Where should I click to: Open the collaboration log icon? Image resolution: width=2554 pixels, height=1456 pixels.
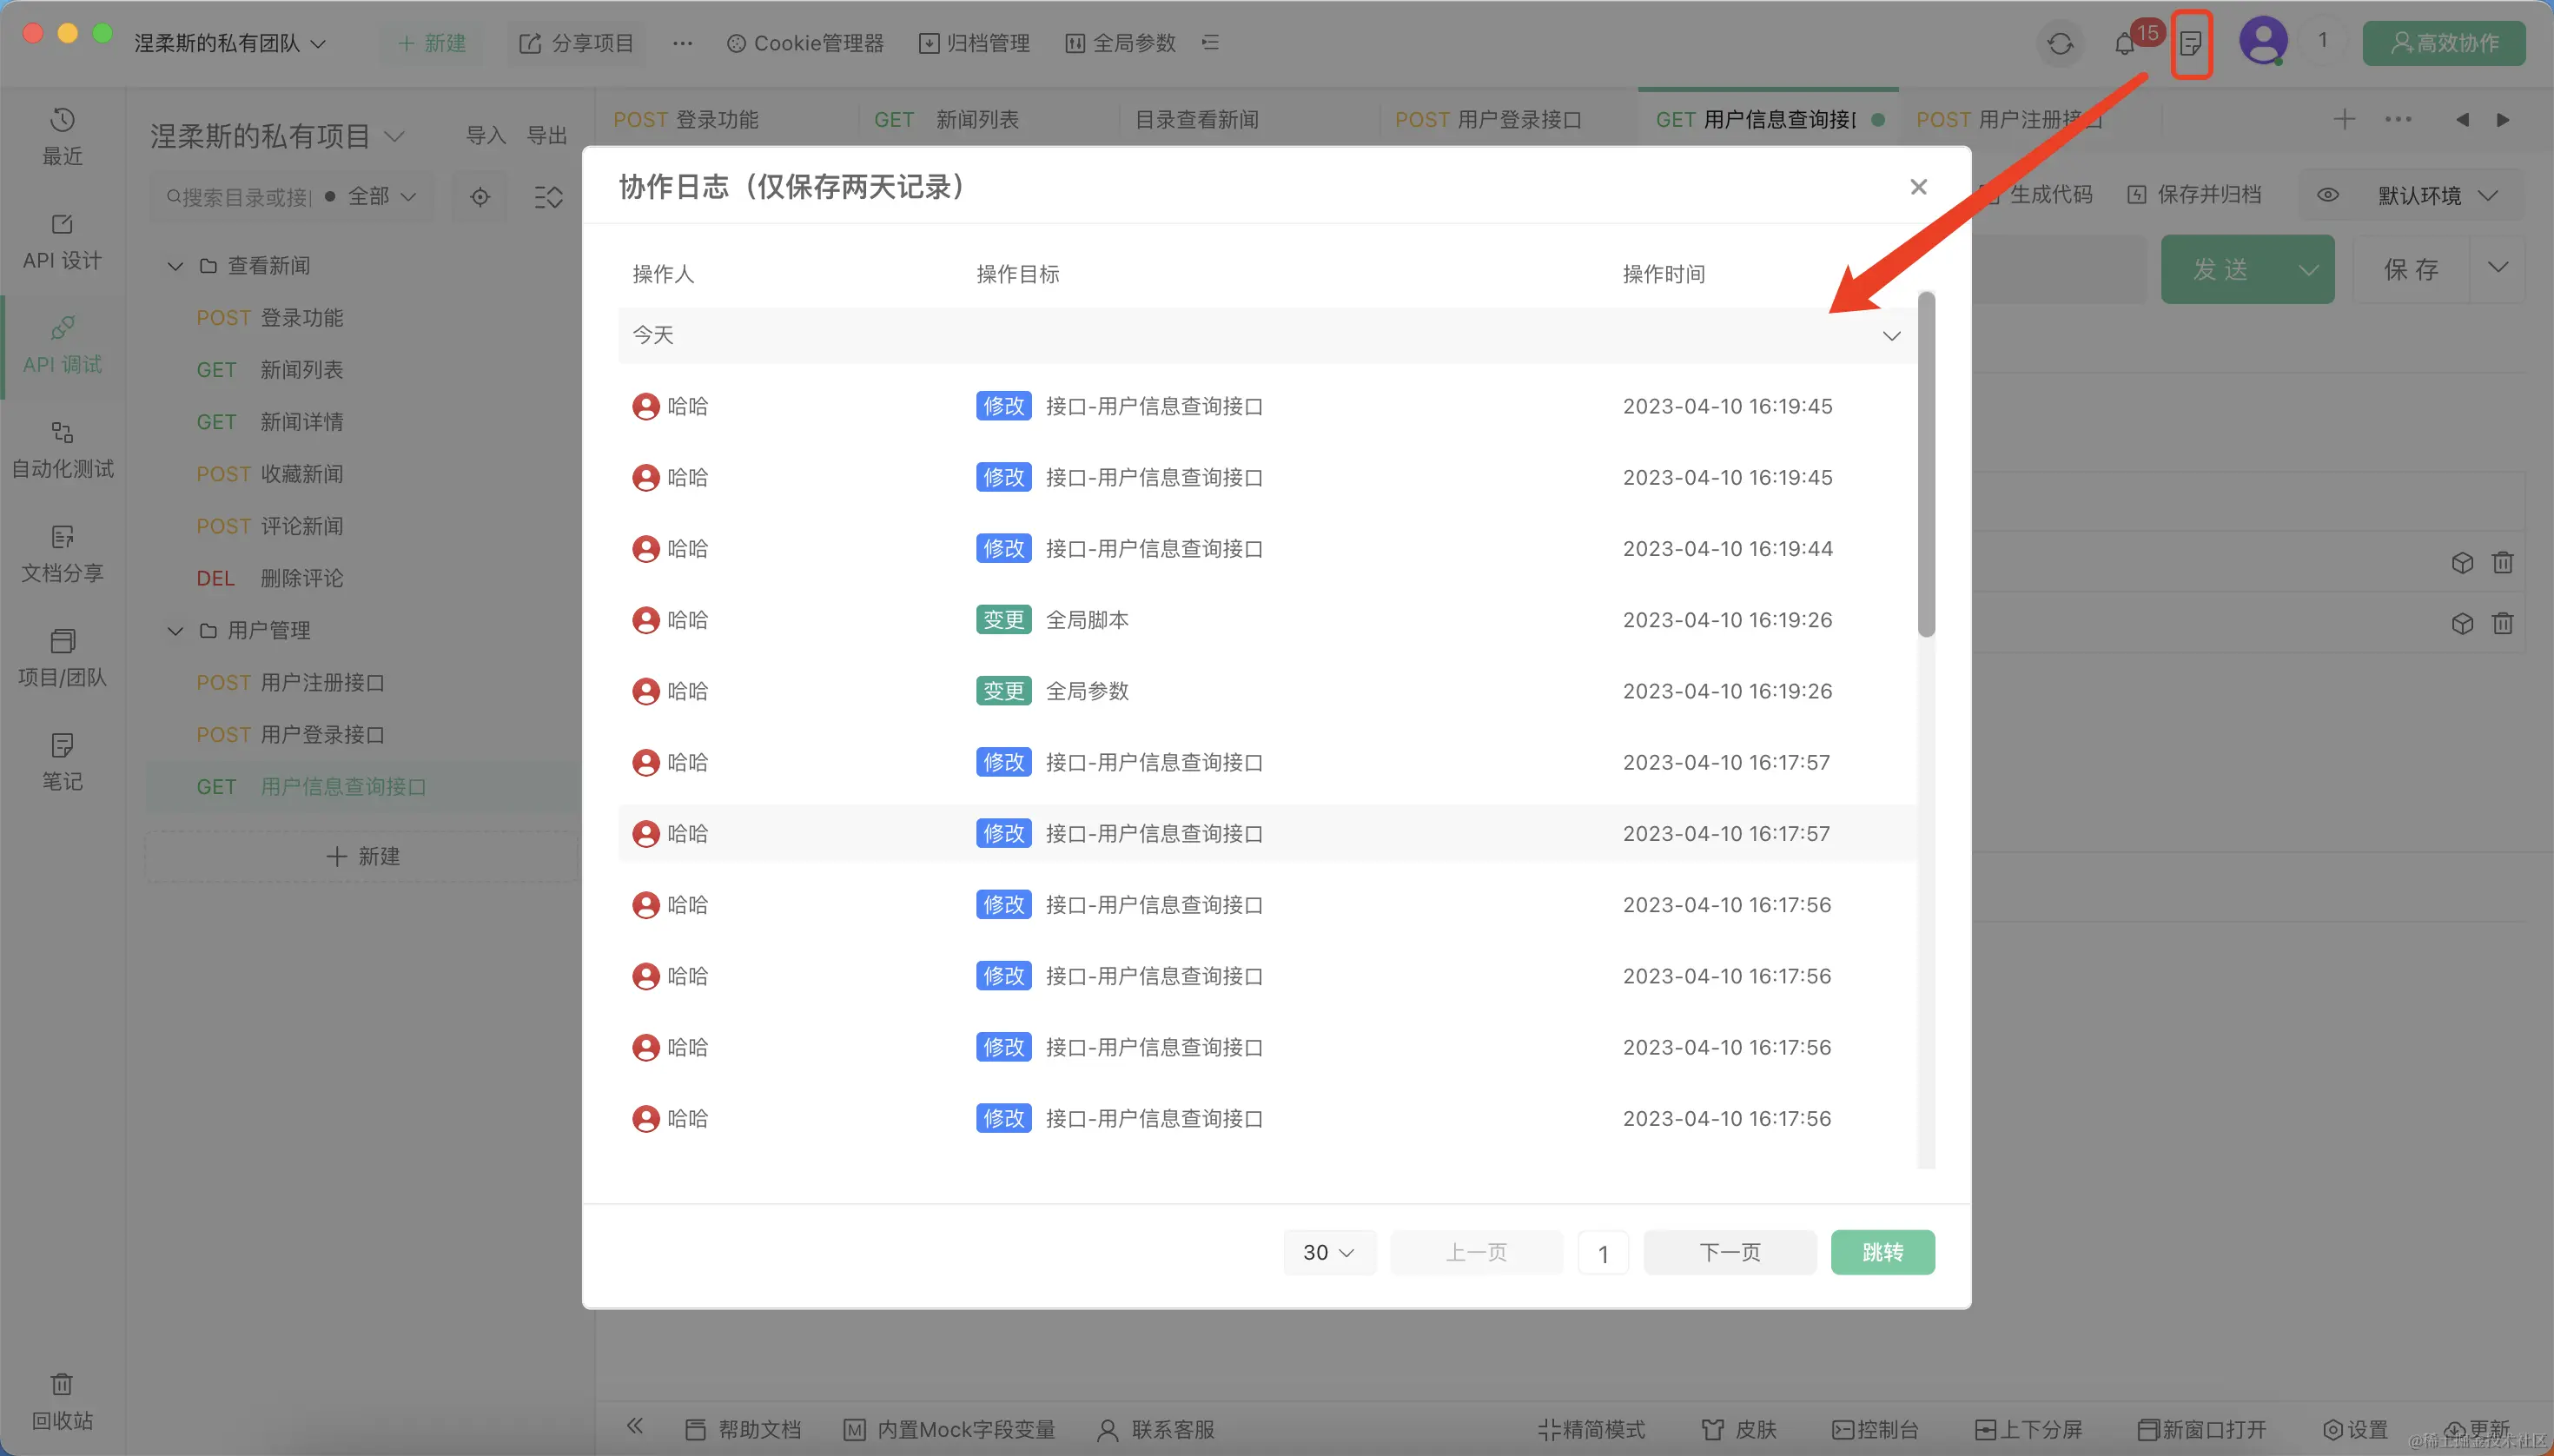pos(2190,44)
